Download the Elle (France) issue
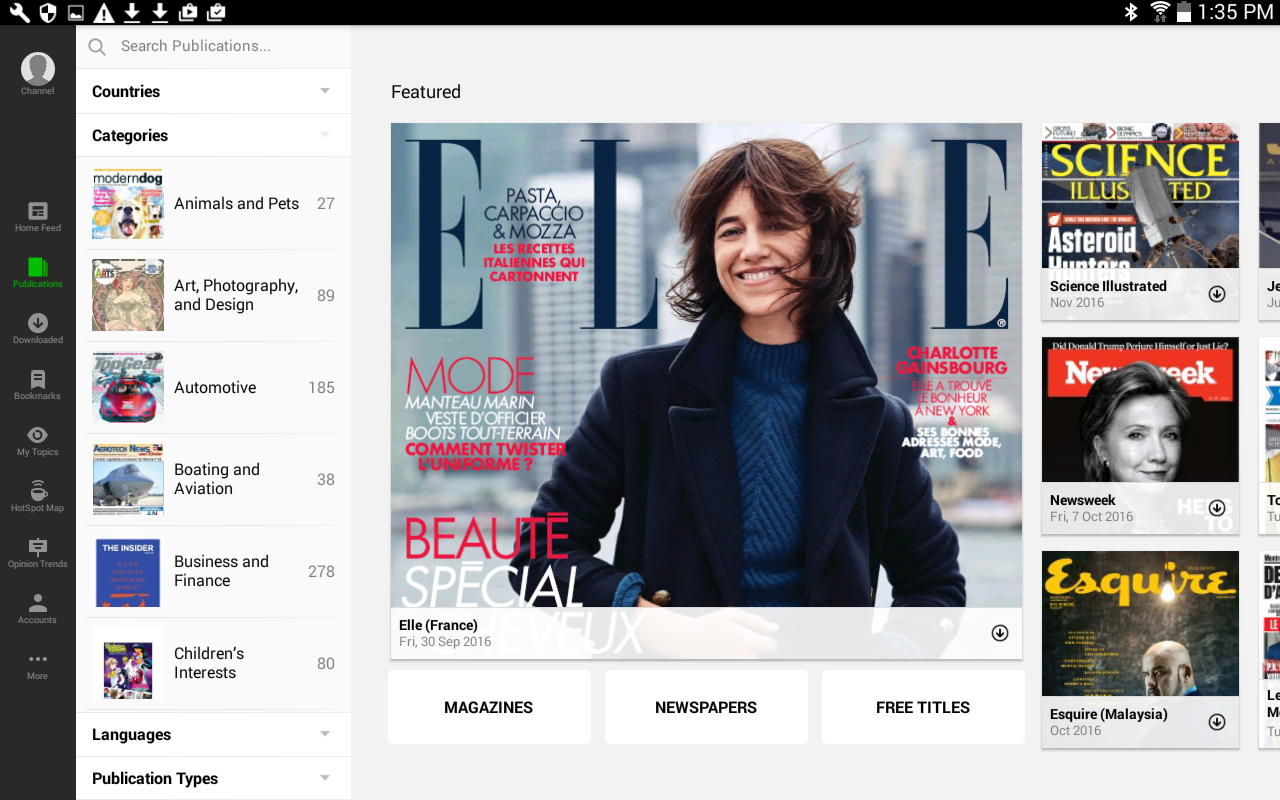 coord(999,632)
